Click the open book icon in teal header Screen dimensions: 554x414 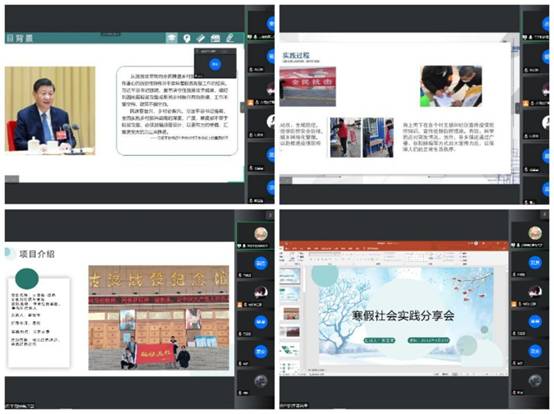tap(215, 38)
